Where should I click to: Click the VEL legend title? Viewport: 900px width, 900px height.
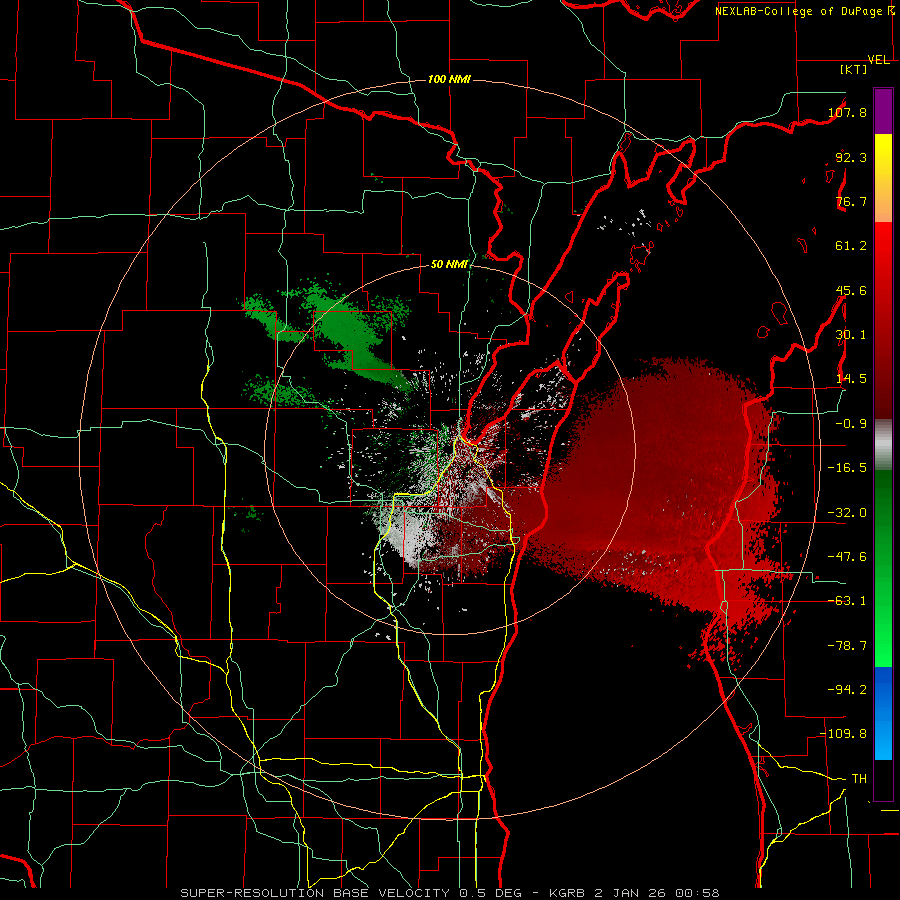click(879, 60)
